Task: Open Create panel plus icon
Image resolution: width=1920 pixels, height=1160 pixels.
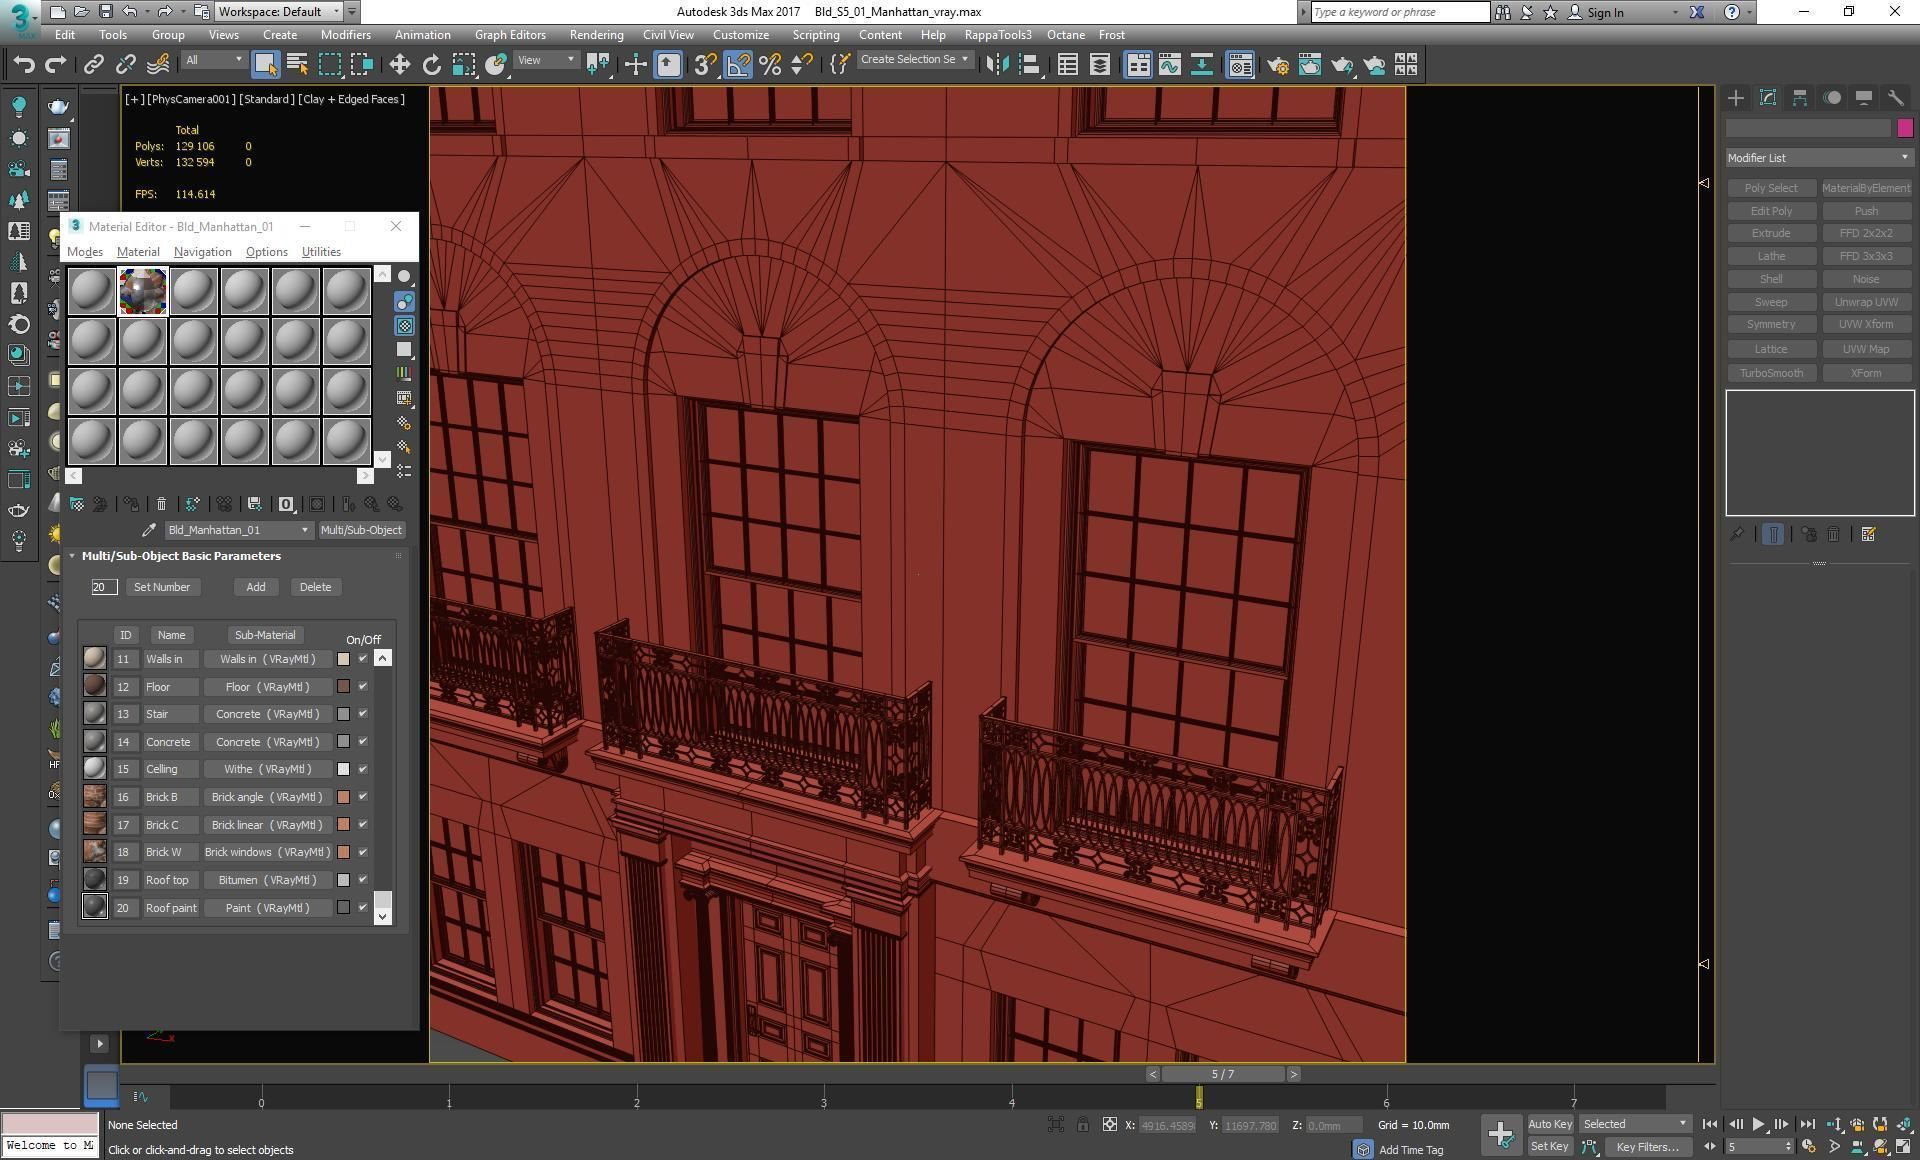Action: pyautogui.click(x=1736, y=98)
